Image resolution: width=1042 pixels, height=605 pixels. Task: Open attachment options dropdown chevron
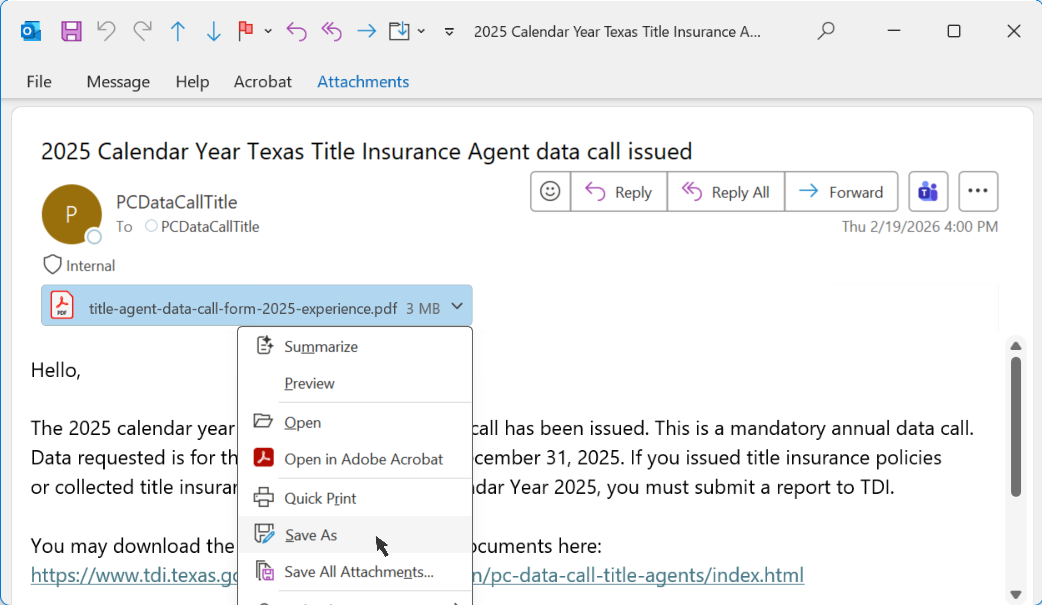click(x=457, y=307)
